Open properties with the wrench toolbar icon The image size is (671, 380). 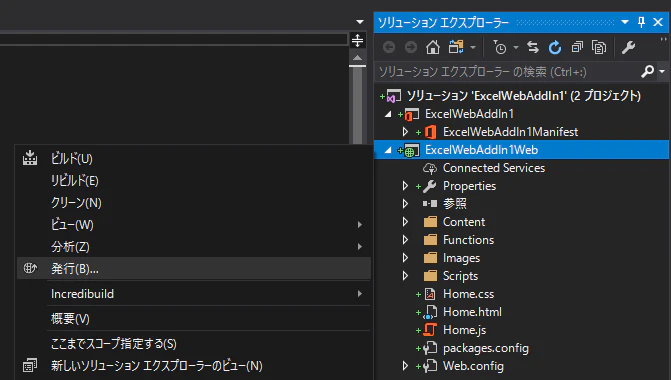[x=628, y=47]
